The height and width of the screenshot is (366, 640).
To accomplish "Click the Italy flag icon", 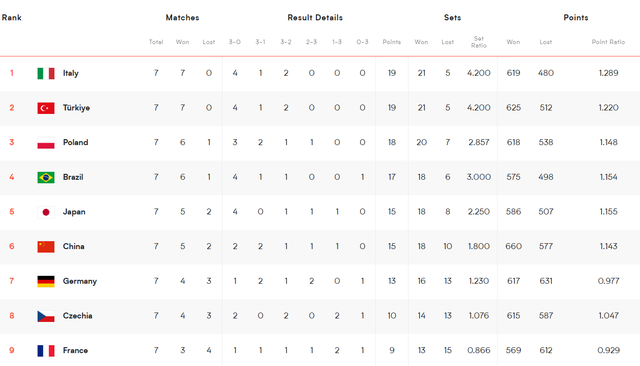I will coord(46,73).
